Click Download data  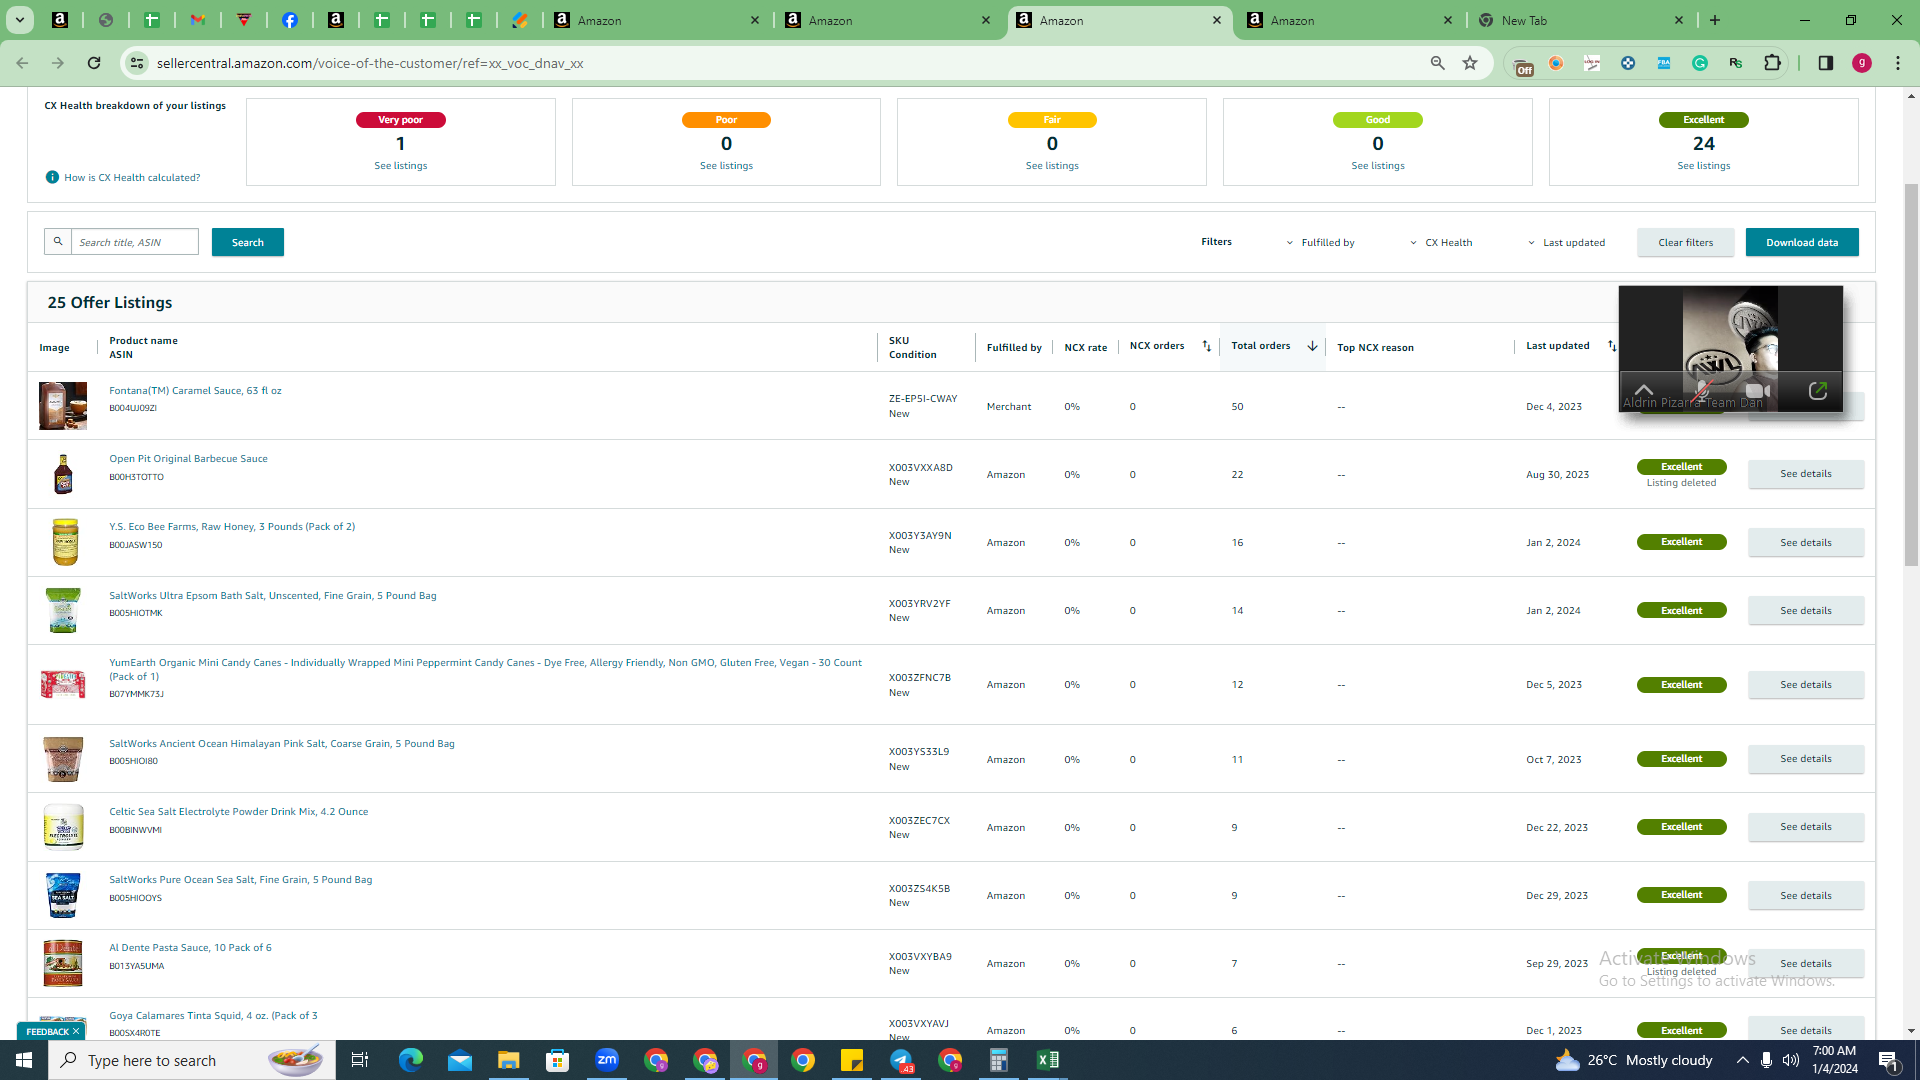pyautogui.click(x=1802, y=242)
